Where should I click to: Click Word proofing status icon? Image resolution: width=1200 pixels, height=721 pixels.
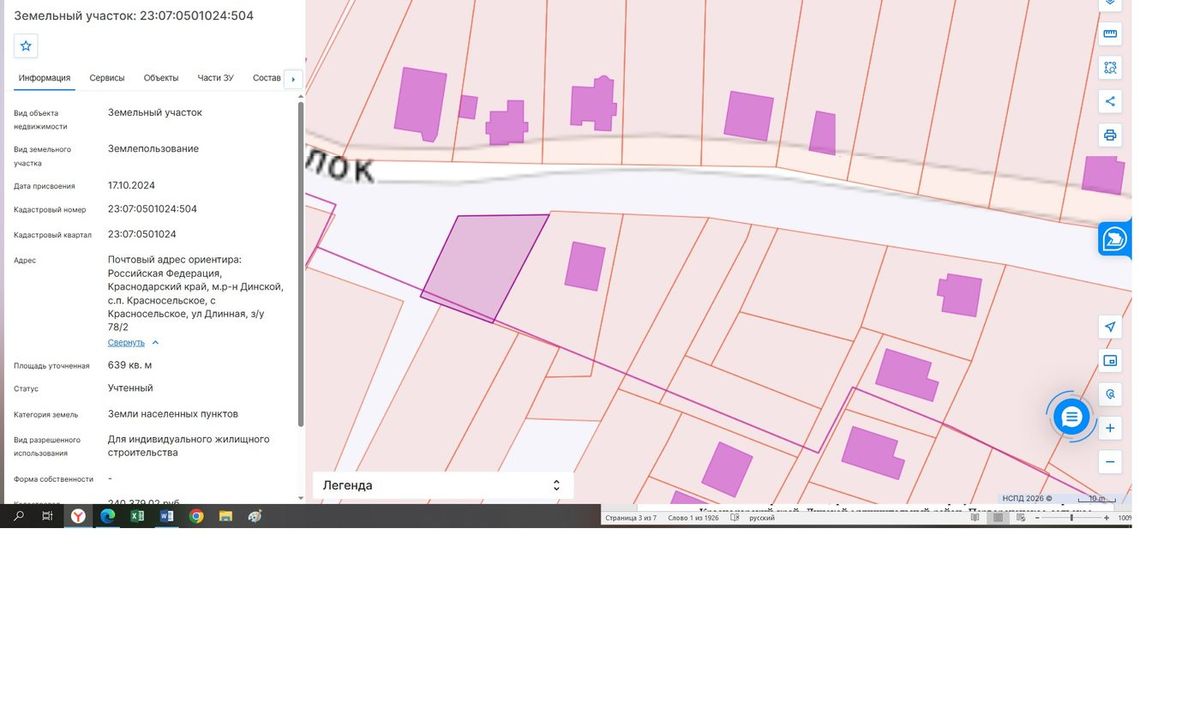click(735, 518)
